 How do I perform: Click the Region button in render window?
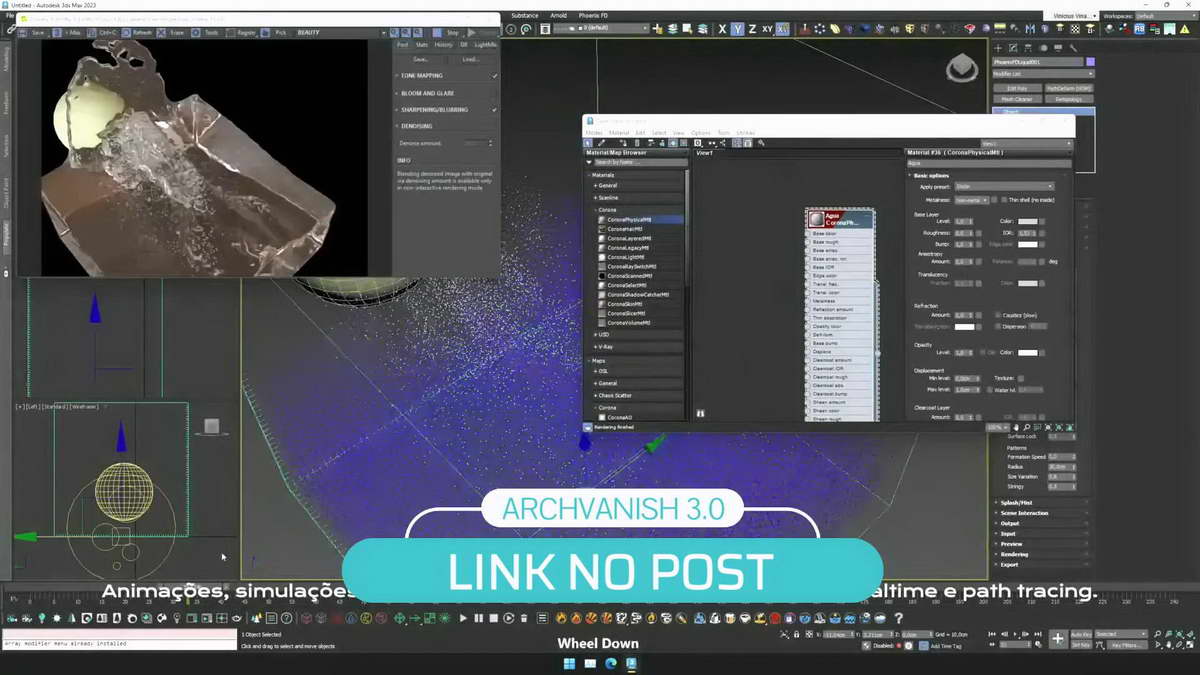(240, 32)
